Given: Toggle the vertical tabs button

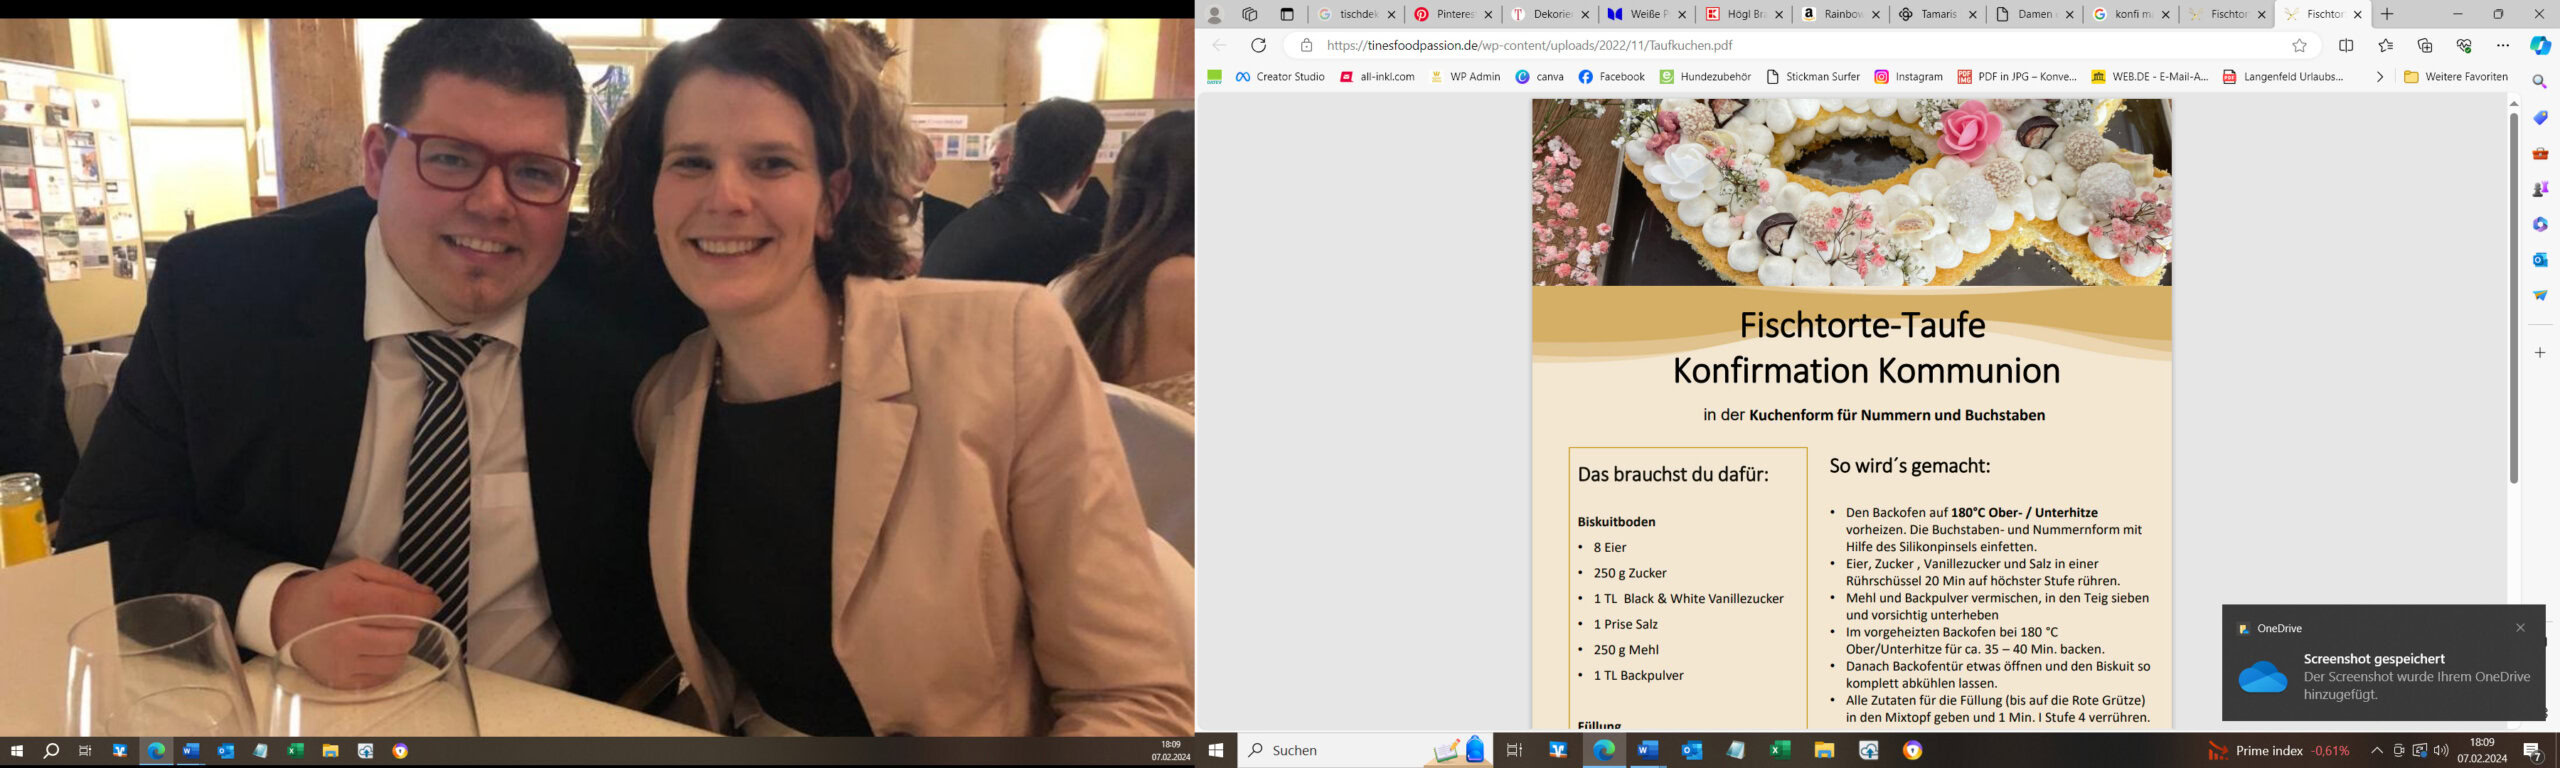Looking at the screenshot, I should coord(1287,14).
